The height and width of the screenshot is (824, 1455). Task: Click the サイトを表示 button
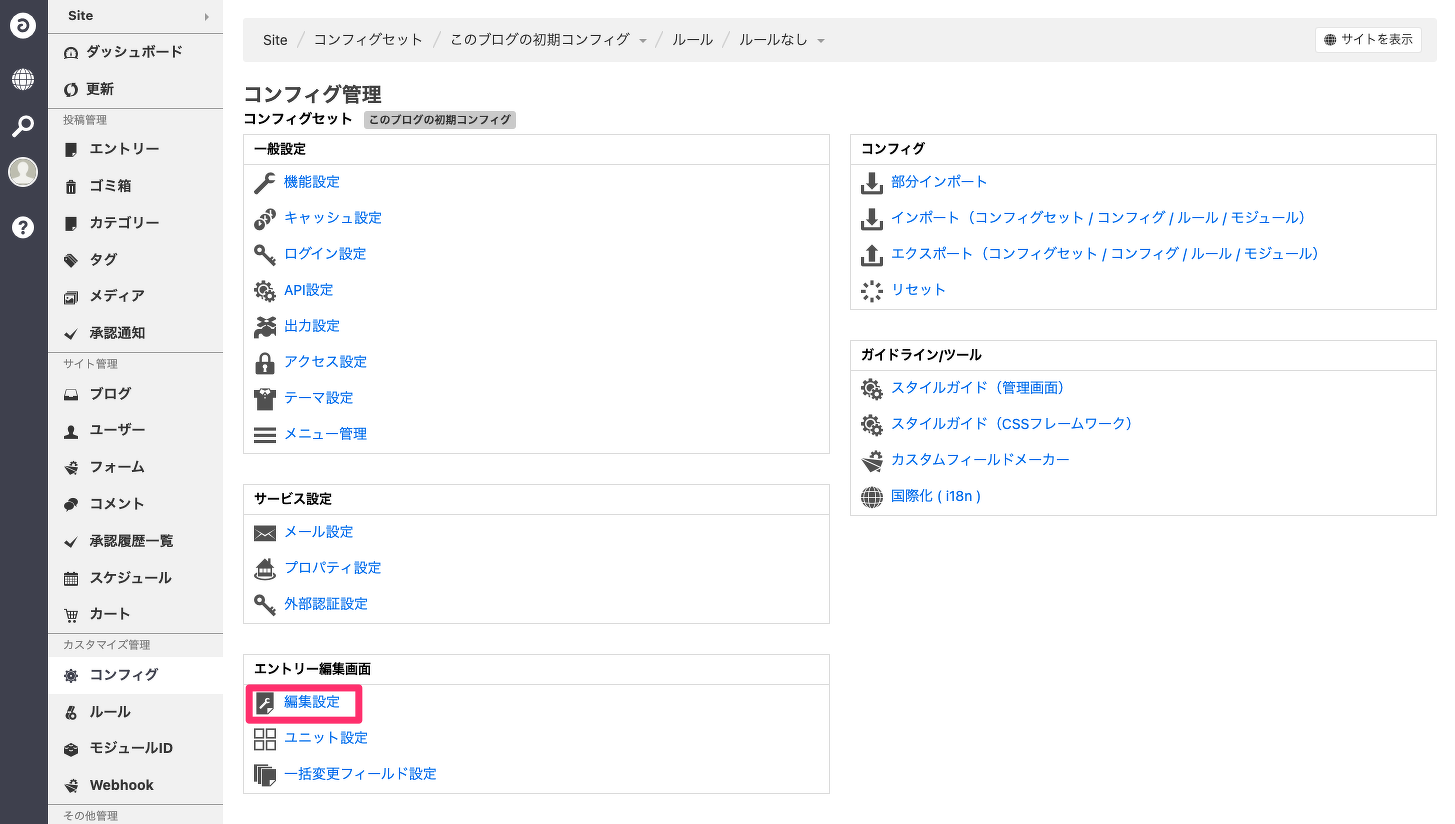pyautogui.click(x=1368, y=40)
